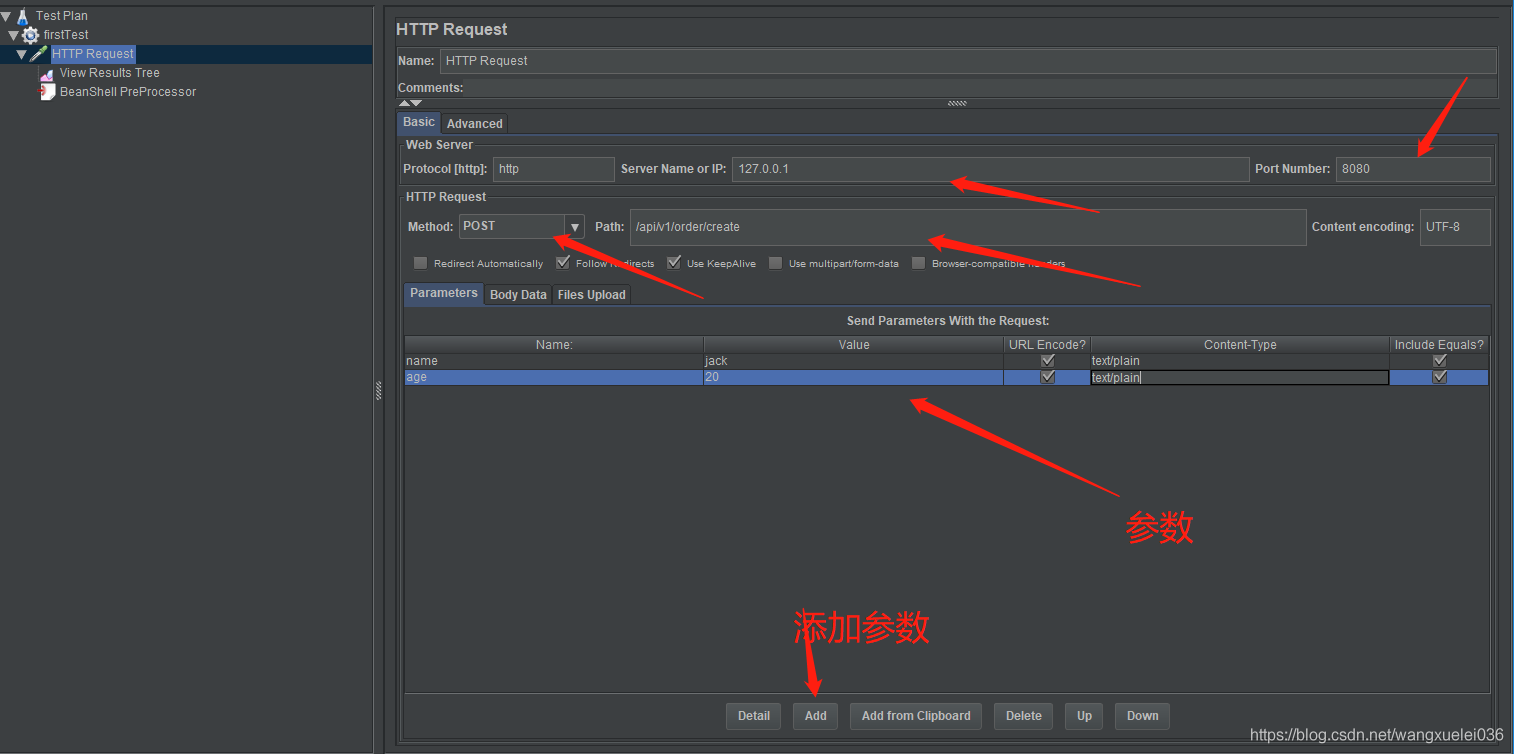Uncheck URL Encode for the name parameter
The height and width of the screenshot is (754, 1514).
(1047, 361)
